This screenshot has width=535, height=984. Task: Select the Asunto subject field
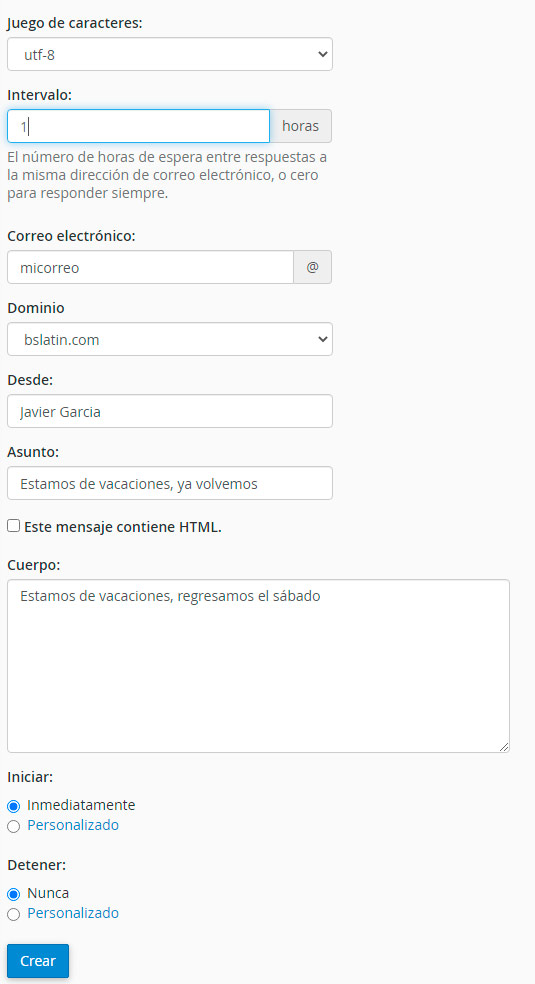coord(169,483)
